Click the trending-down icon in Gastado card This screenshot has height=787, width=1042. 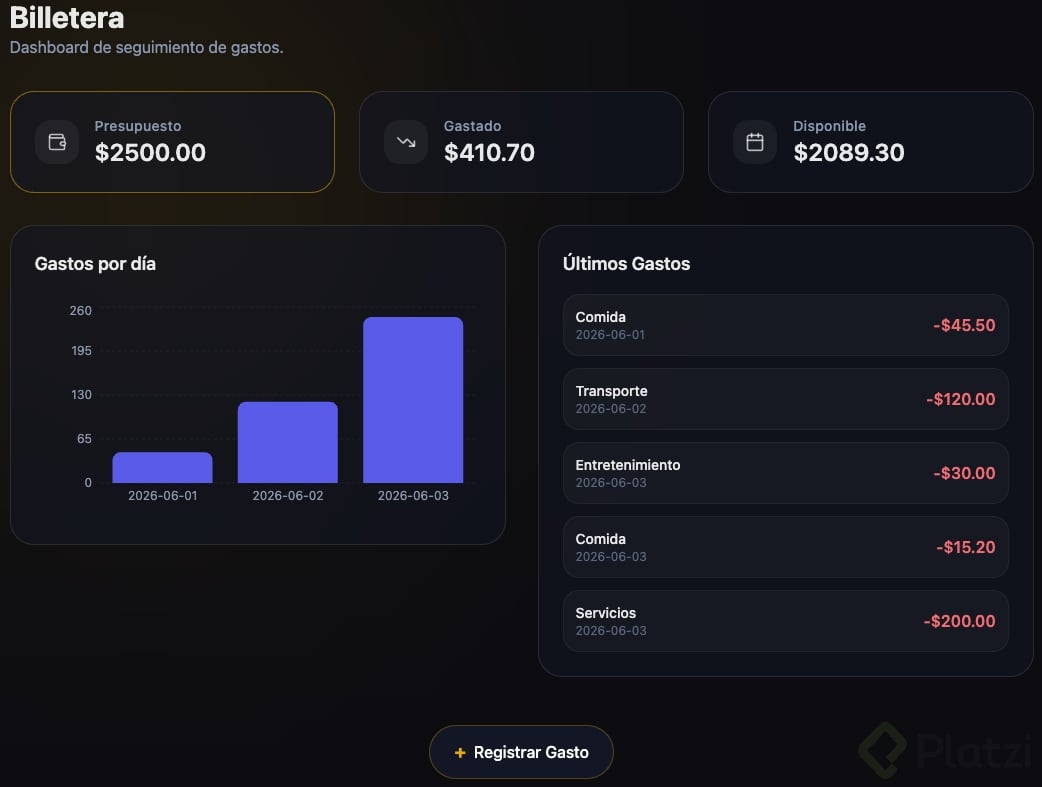tap(406, 142)
